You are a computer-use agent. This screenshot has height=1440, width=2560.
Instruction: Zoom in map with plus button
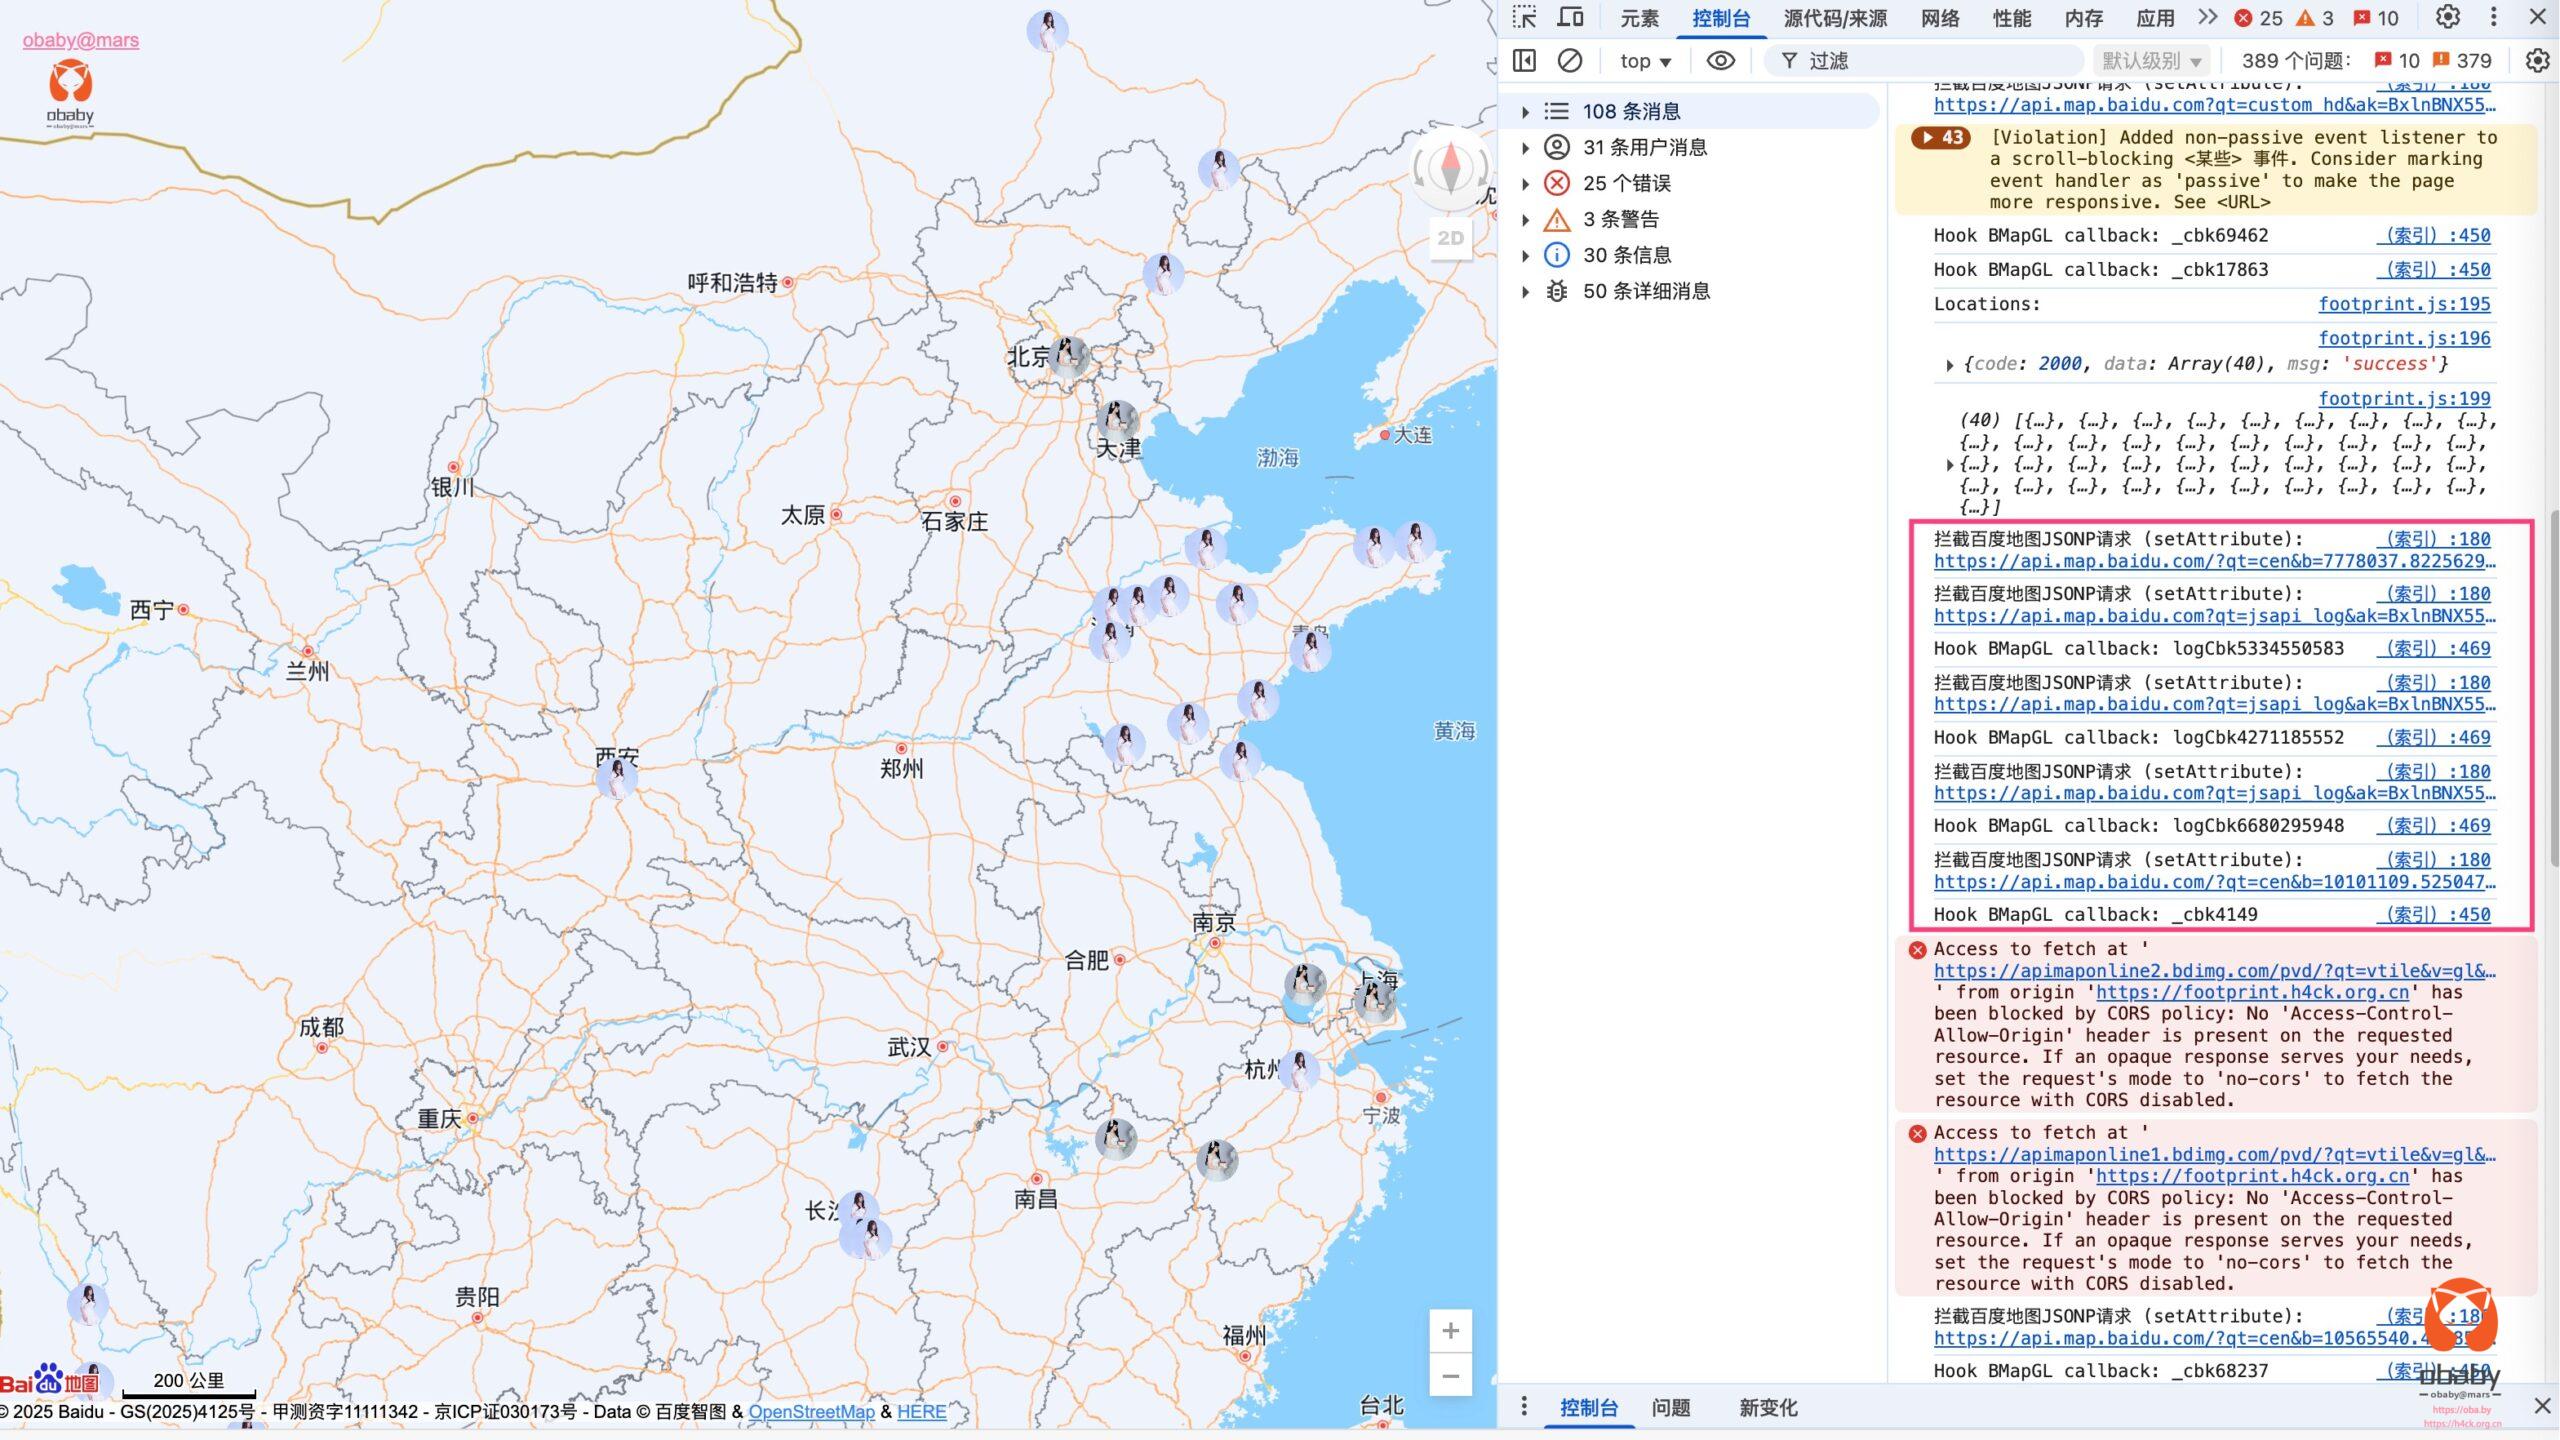coord(1450,1331)
